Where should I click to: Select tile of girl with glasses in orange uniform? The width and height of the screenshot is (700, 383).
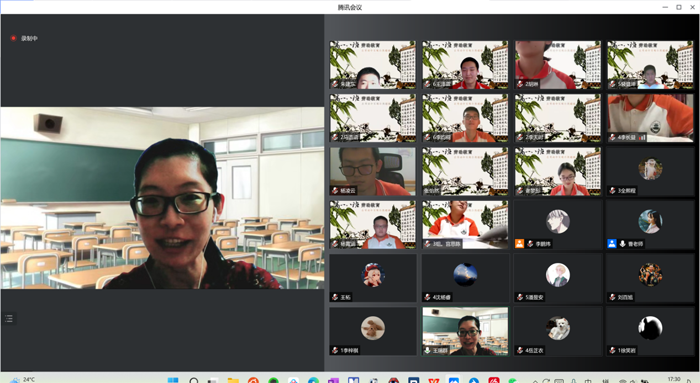558,172
